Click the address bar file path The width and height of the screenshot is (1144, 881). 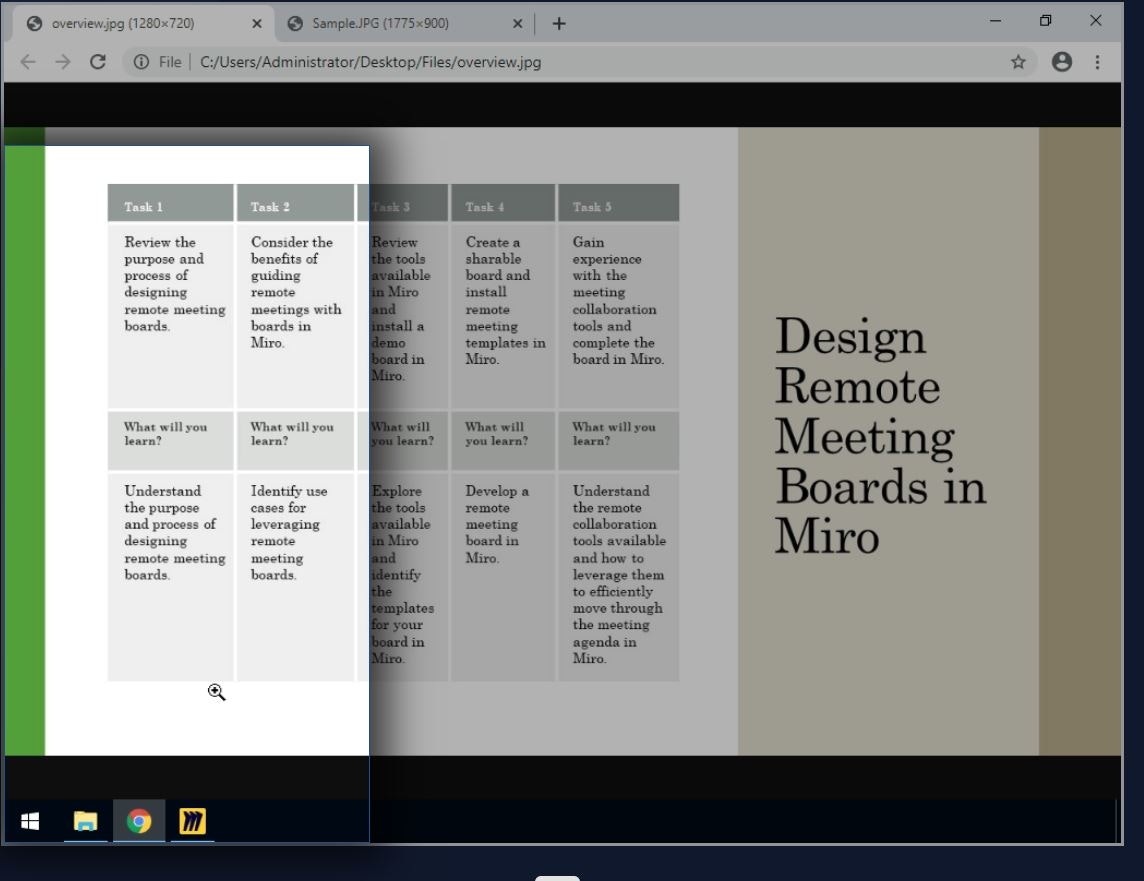tap(371, 62)
